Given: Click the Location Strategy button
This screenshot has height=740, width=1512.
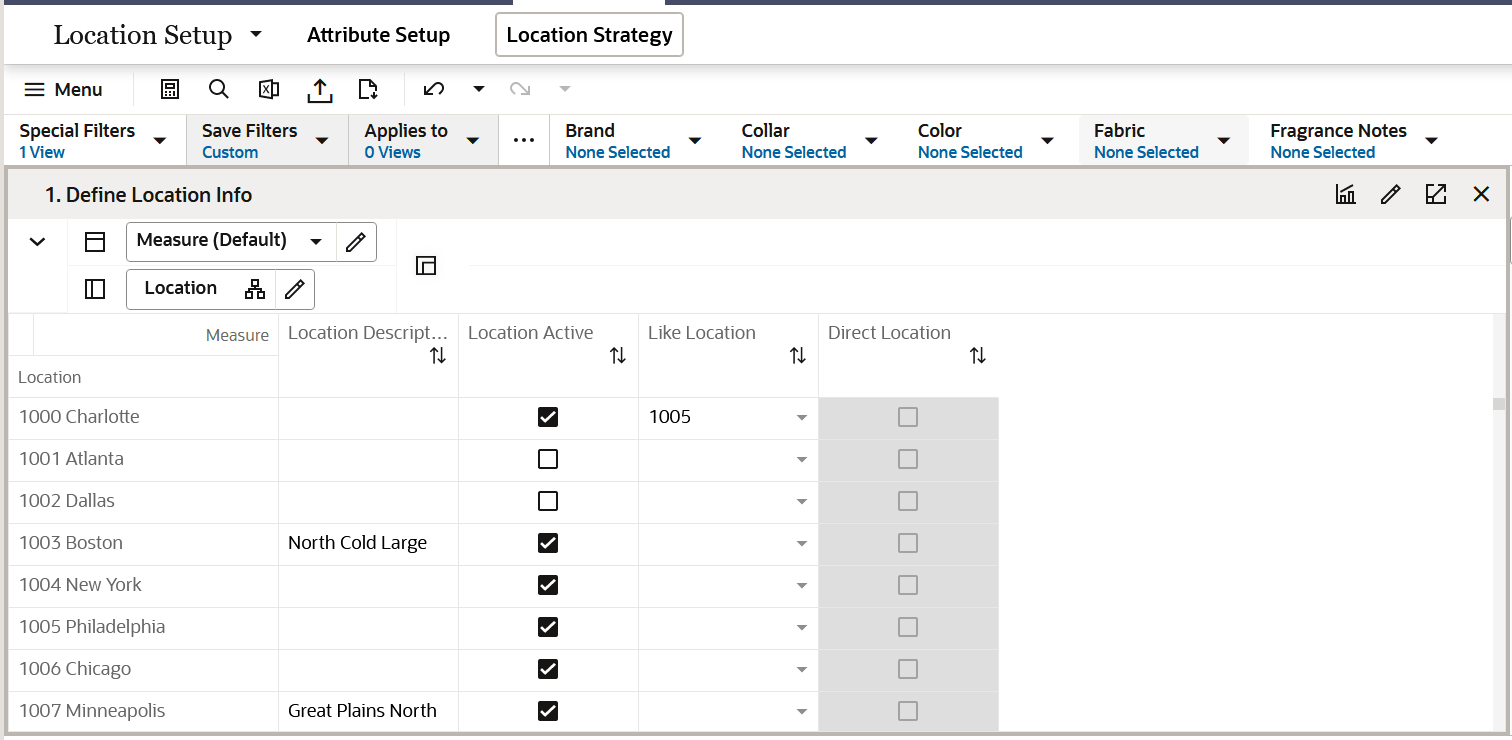Looking at the screenshot, I should click(589, 34).
